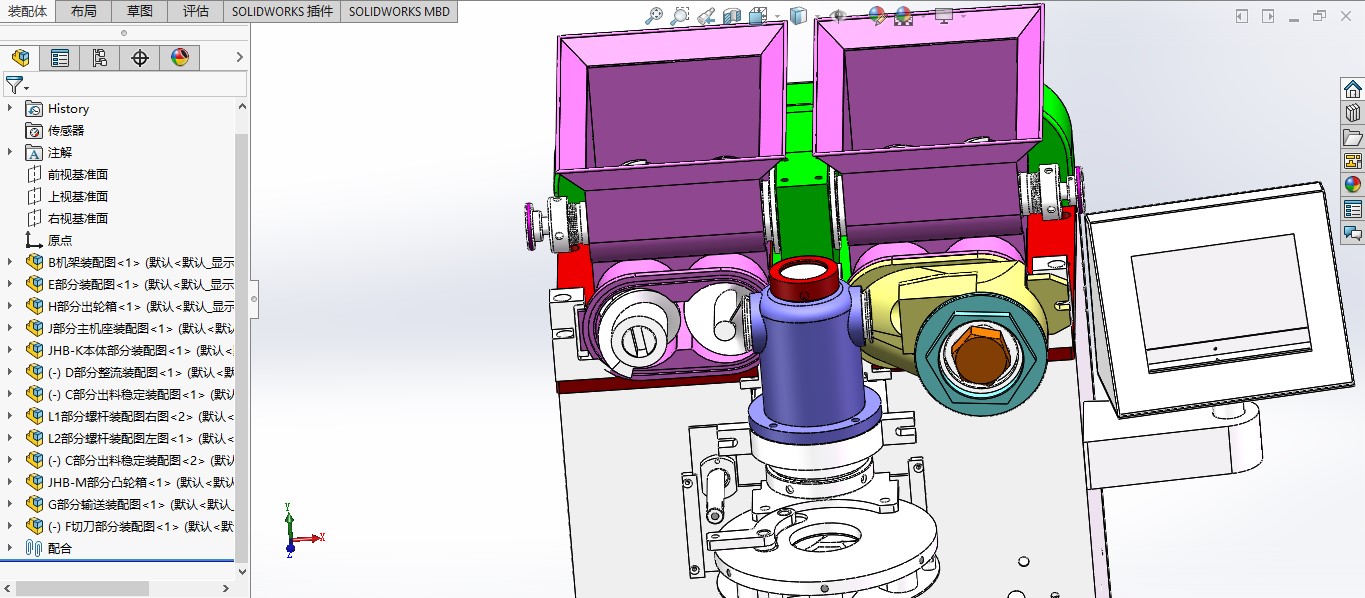Expand the JHB-M部分凸轮箱<1> node
The height and width of the screenshot is (598, 1365).
pyautogui.click(x=10, y=482)
